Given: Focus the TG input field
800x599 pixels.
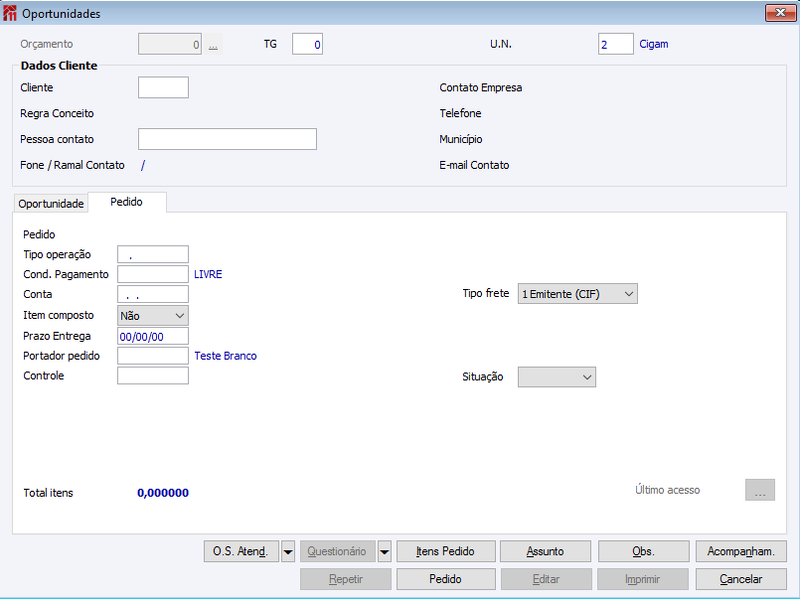Looking at the screenshot, I should point(307,44).
